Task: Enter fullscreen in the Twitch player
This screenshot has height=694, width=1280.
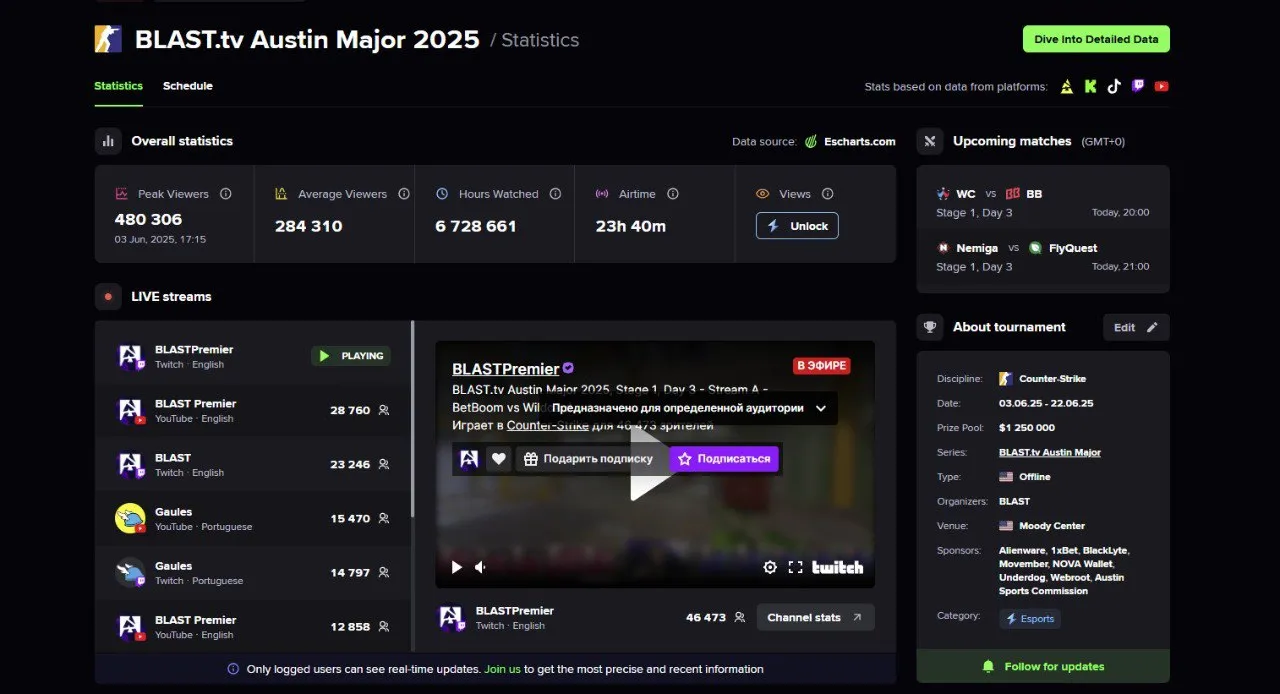Action: 796,567
